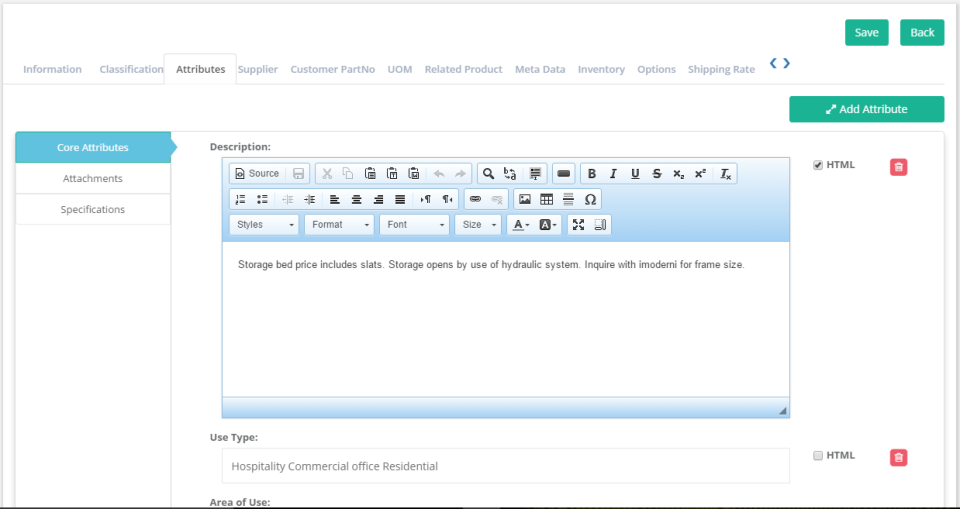The height and width of the screenshot is (509, 960).
Task: Open the UOM tab
Action: point(400,69)
